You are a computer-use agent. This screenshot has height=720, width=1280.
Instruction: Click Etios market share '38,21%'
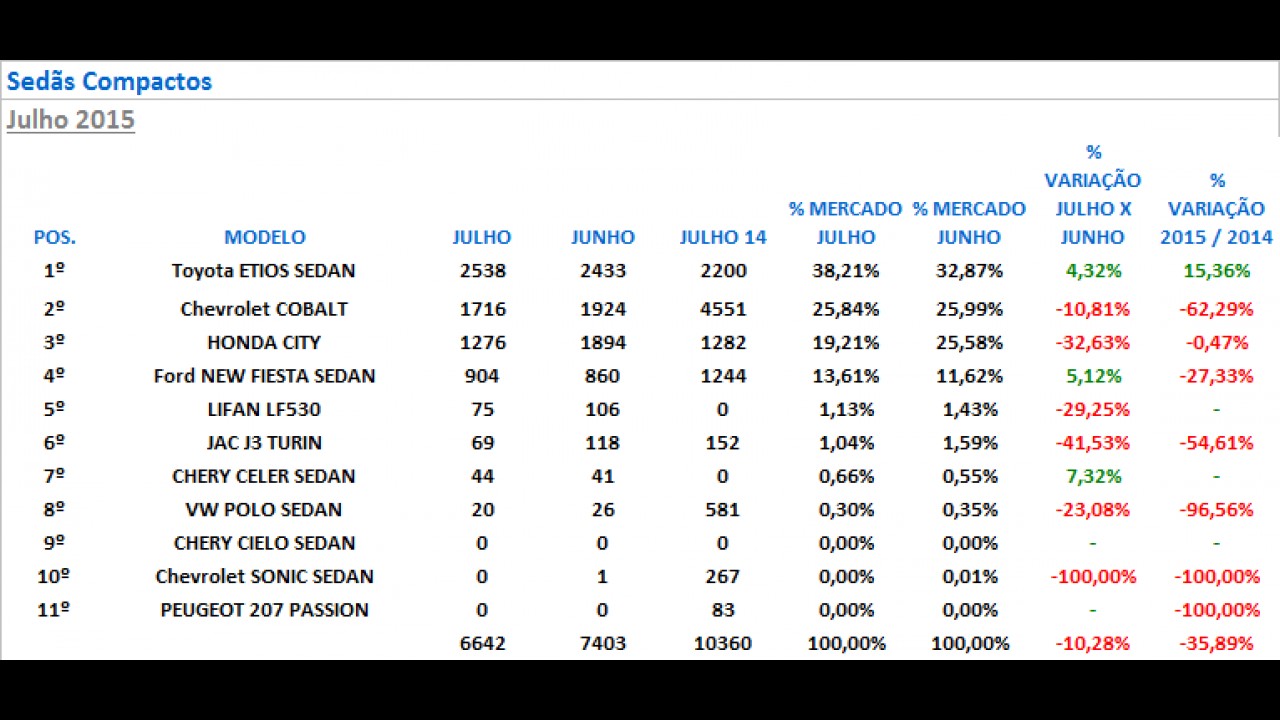pyautogui.click(x=847, y=271)
